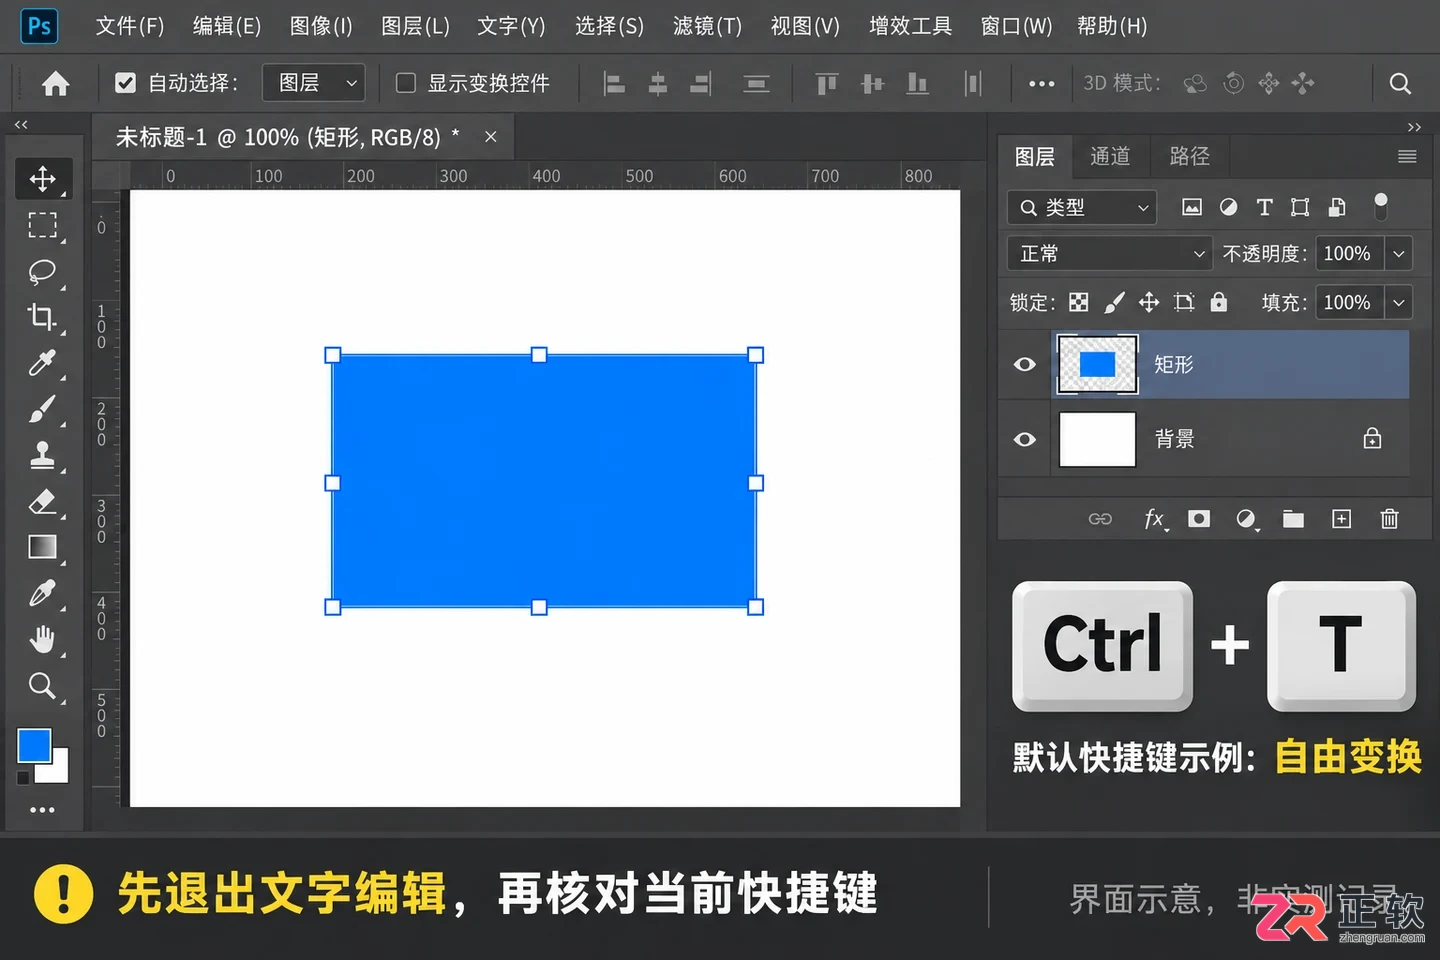Enable the 显示变换控件 checkbox
This screenshot has height=960, width=1440.
tap(406, 83)
